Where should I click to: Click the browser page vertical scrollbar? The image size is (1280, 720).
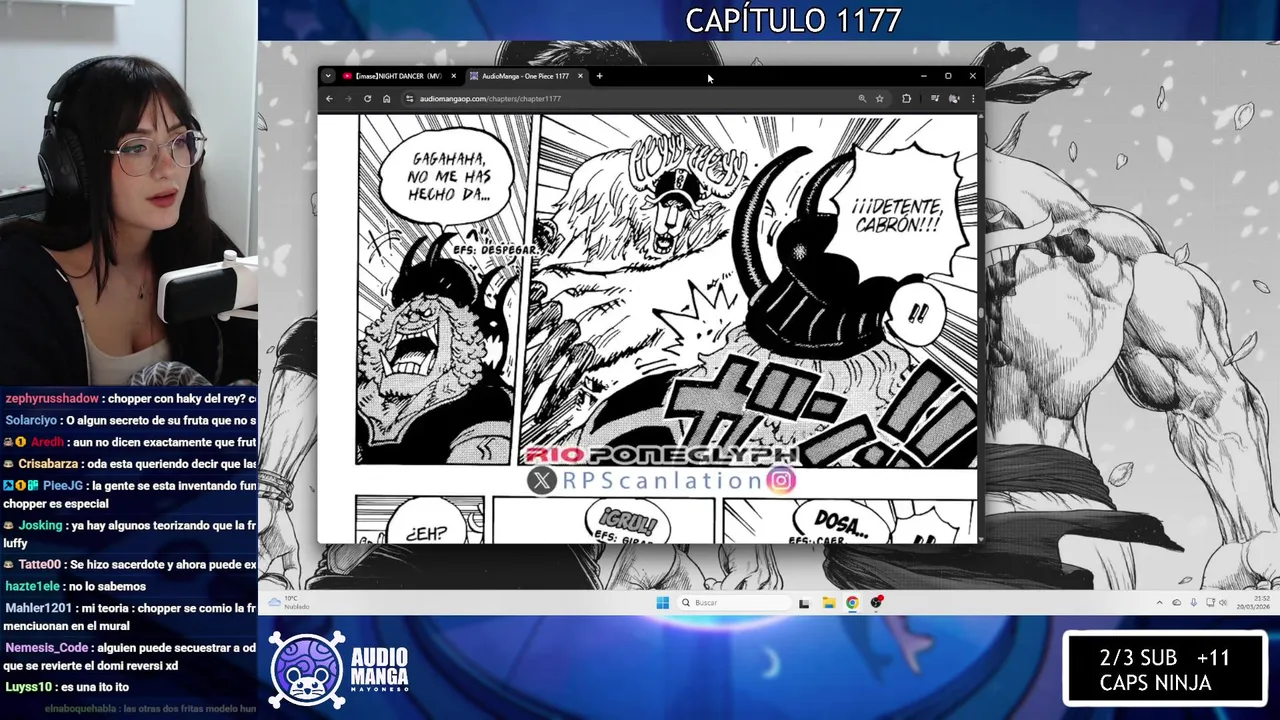pyautogui.click(x=980, y=328)
